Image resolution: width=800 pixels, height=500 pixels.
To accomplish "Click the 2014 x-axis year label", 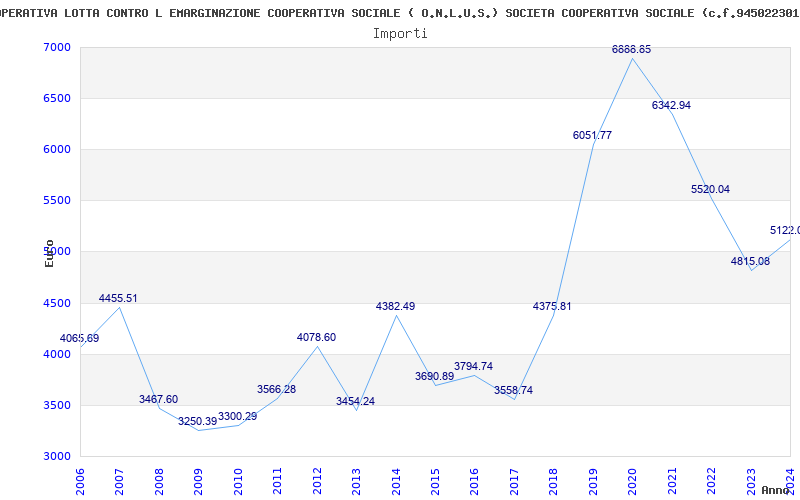I will tap(396, 482).
